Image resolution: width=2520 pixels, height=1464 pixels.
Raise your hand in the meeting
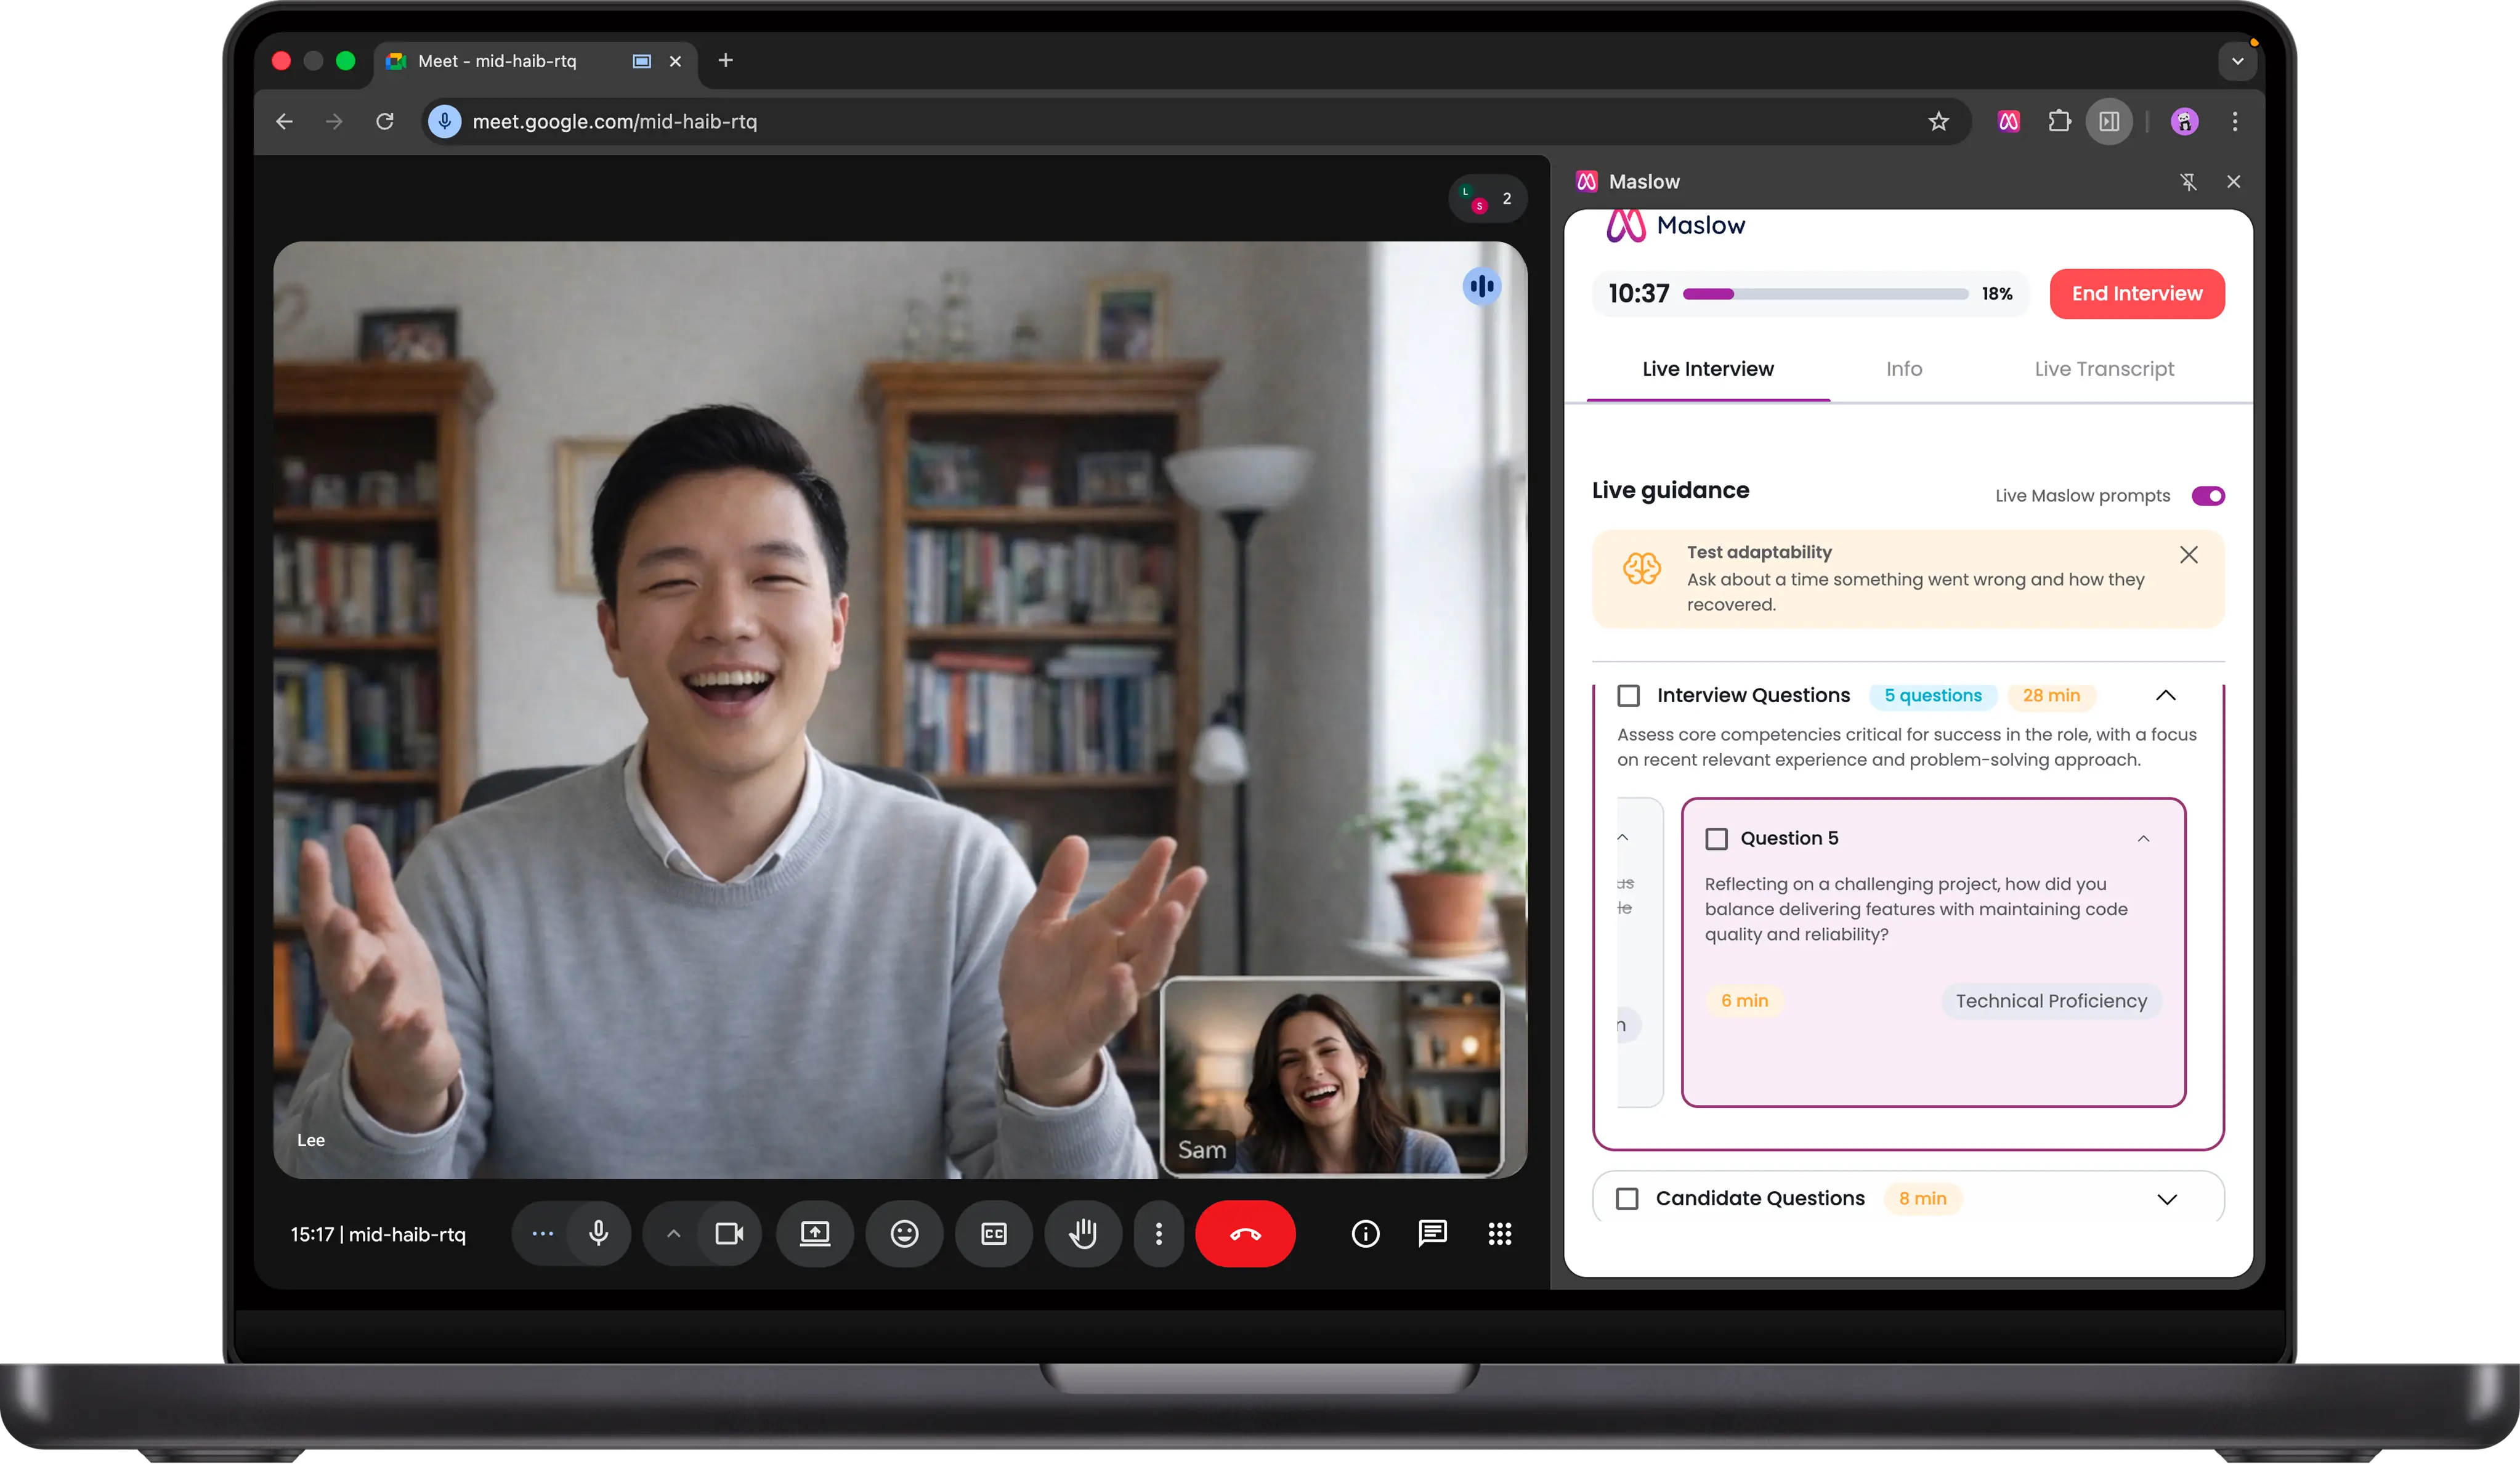tap(1083, 1233)
